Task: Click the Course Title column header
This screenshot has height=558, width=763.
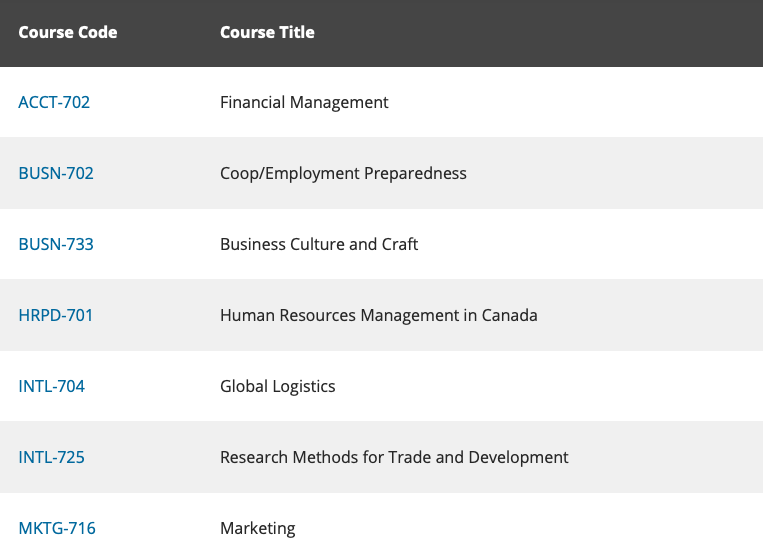Action: coord(267,32)
